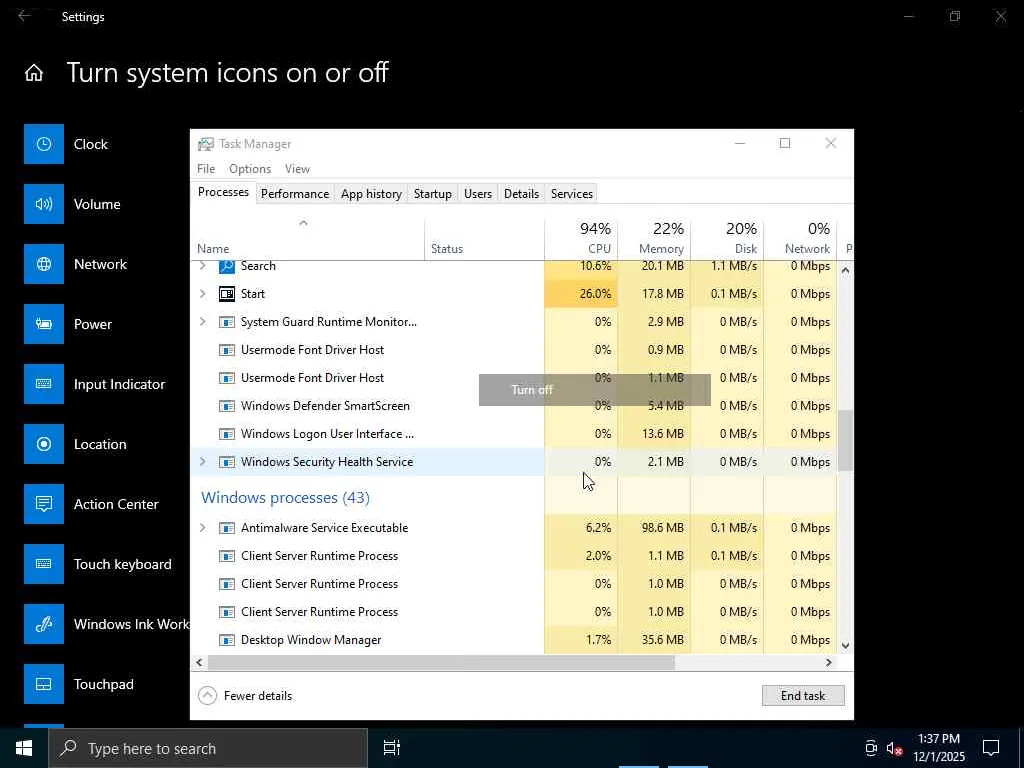Expand the Start process group
The width and height of the screenshot is (1024, 768).
tap(203, 294)
